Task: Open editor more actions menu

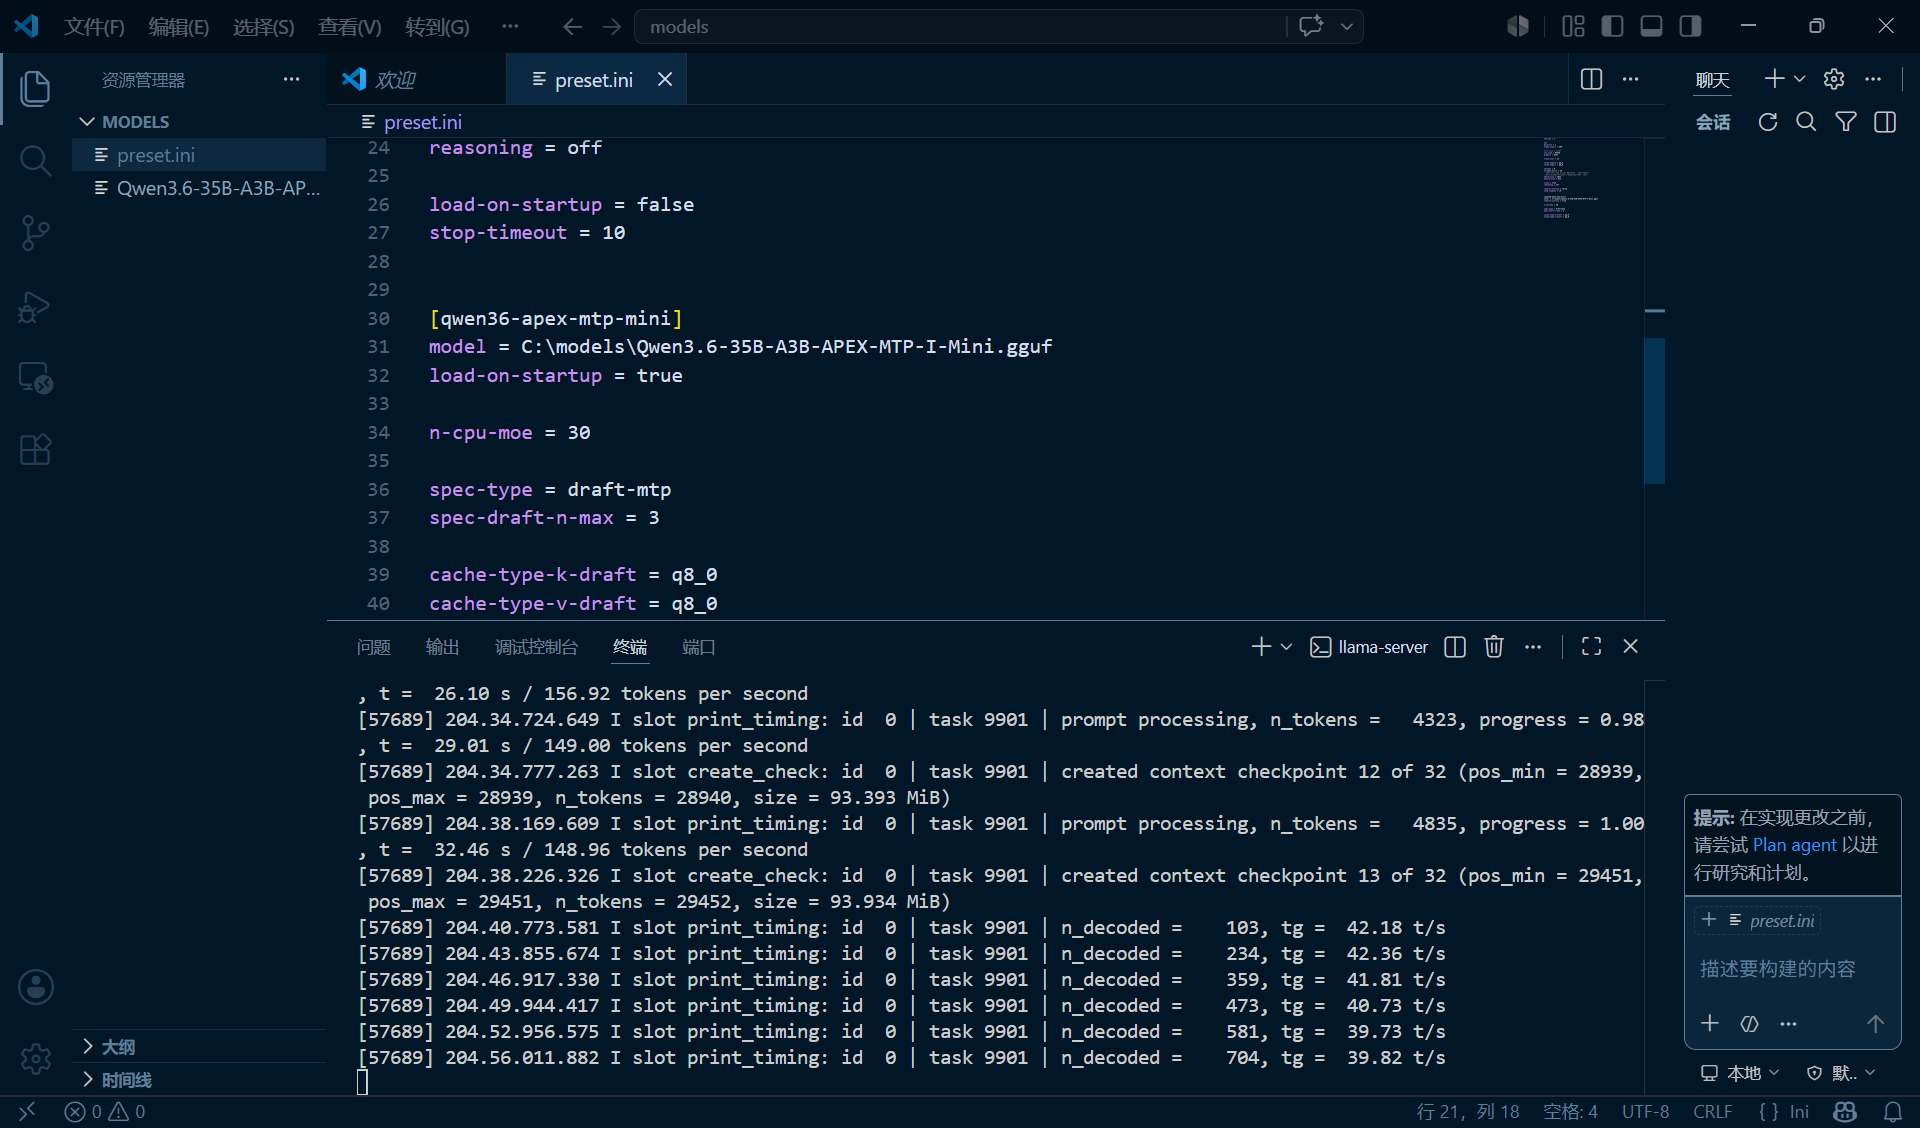Action: 1630,79
